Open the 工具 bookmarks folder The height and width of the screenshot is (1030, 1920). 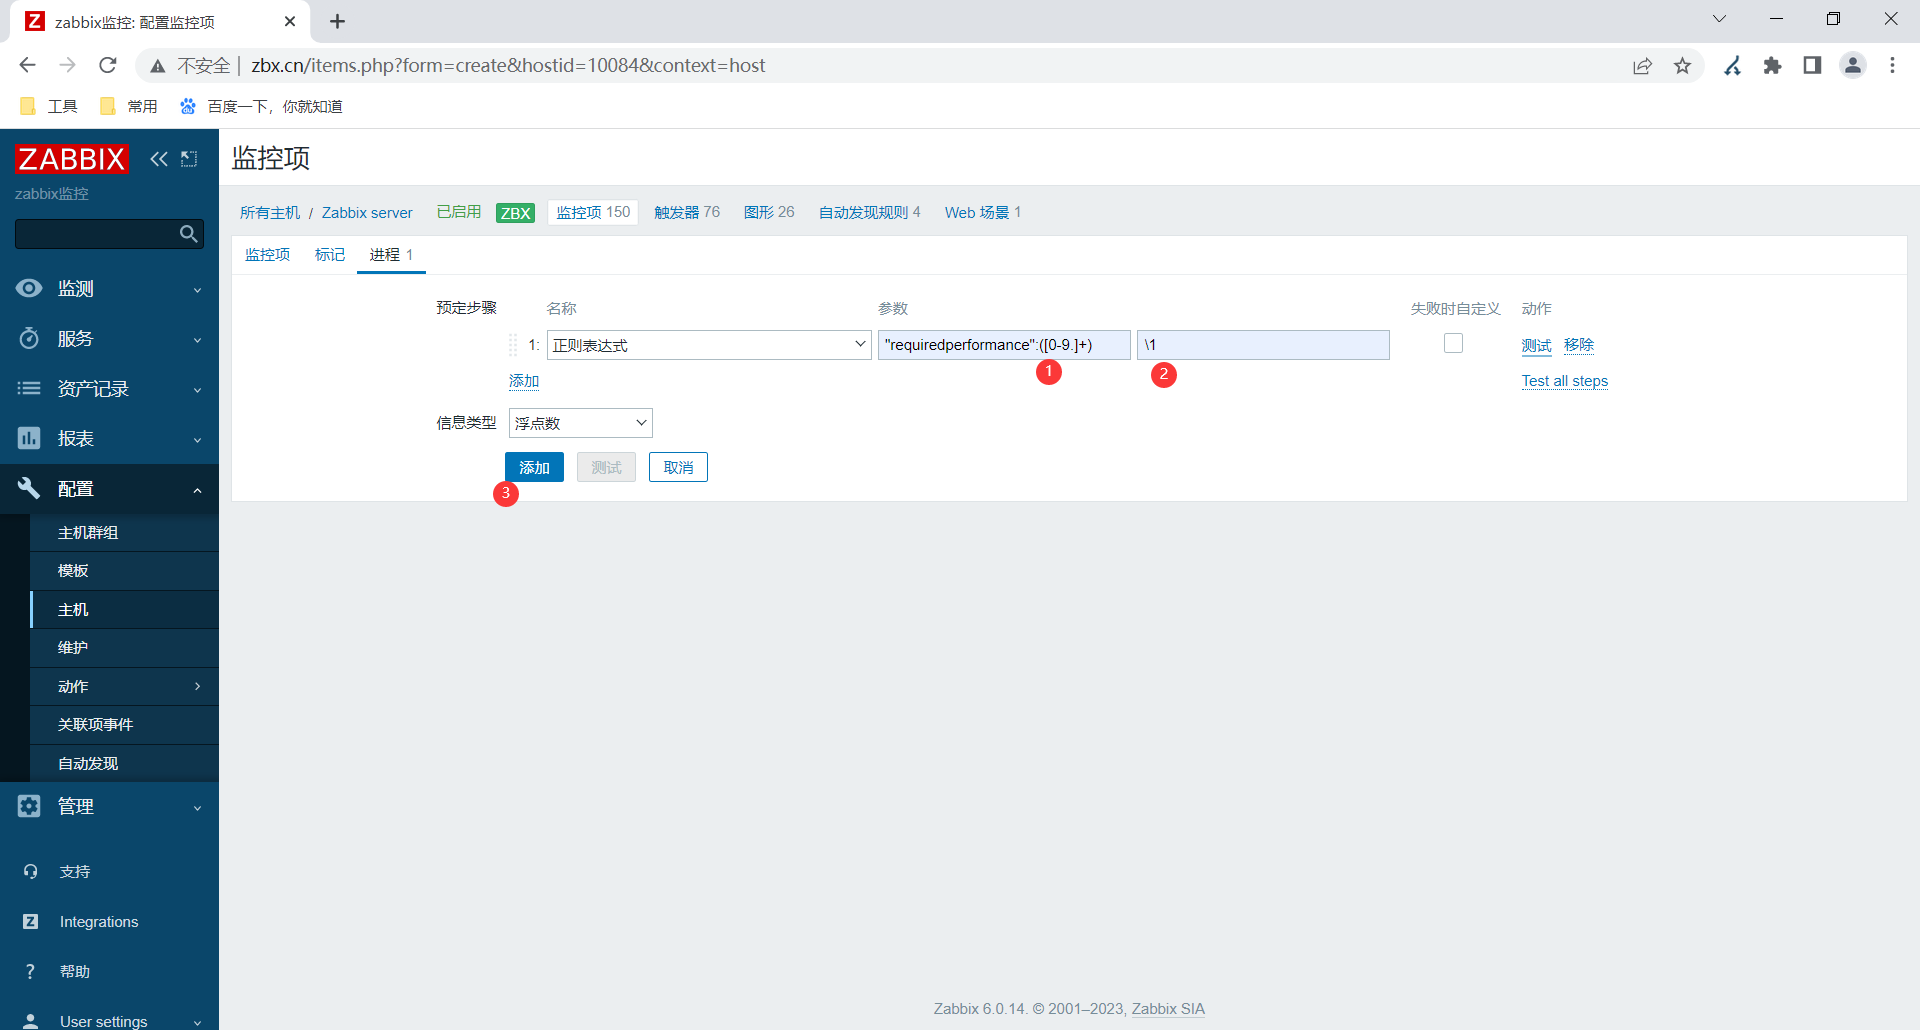coord(49,106)
